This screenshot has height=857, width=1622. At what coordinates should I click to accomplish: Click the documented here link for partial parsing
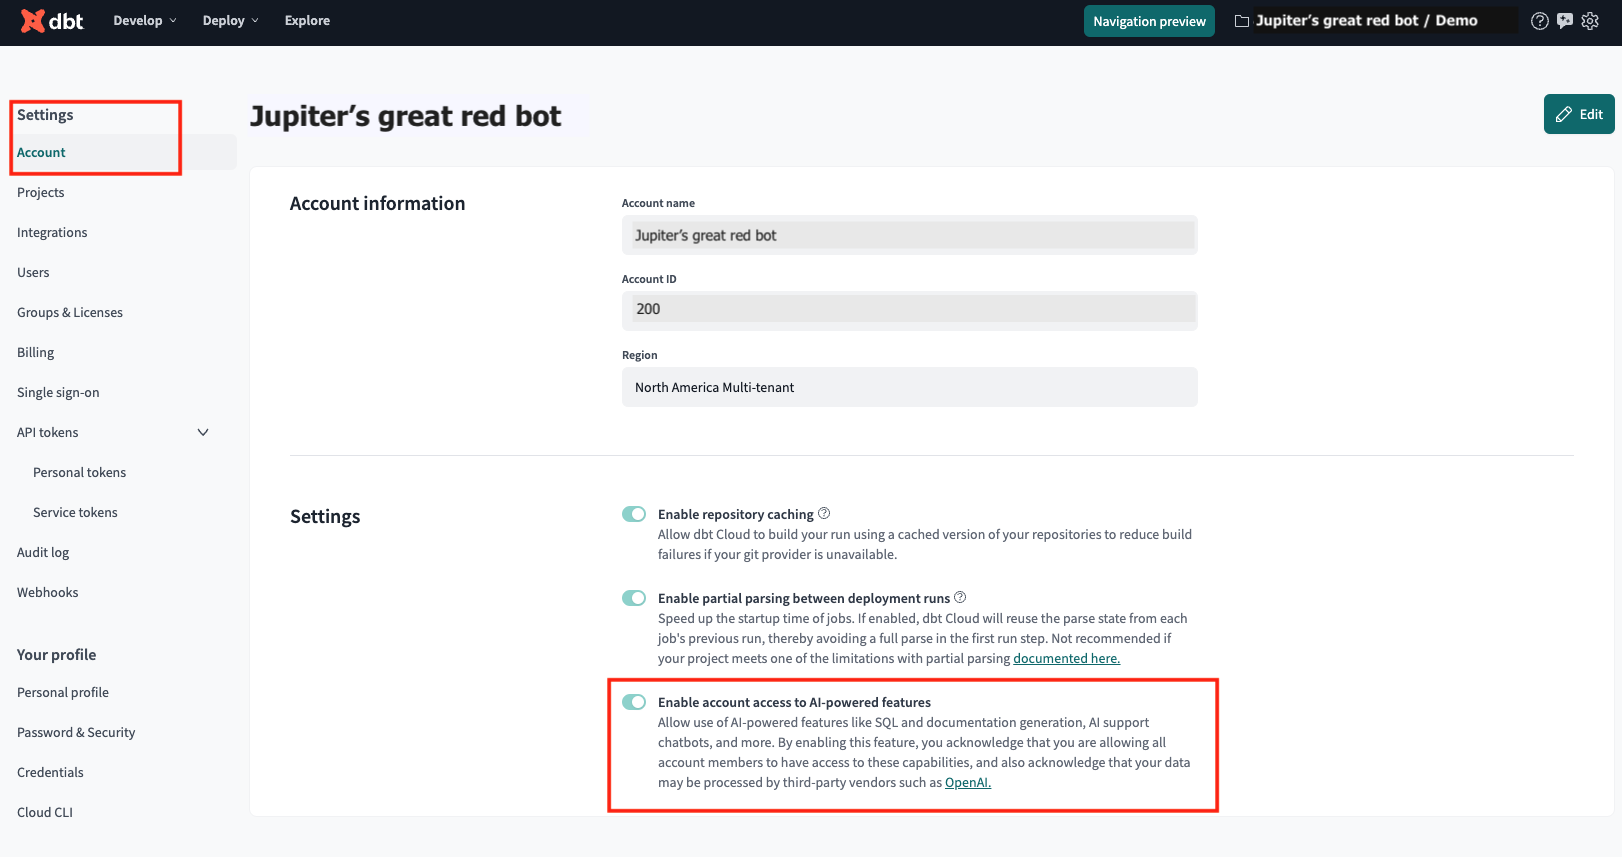[1066, 658]
